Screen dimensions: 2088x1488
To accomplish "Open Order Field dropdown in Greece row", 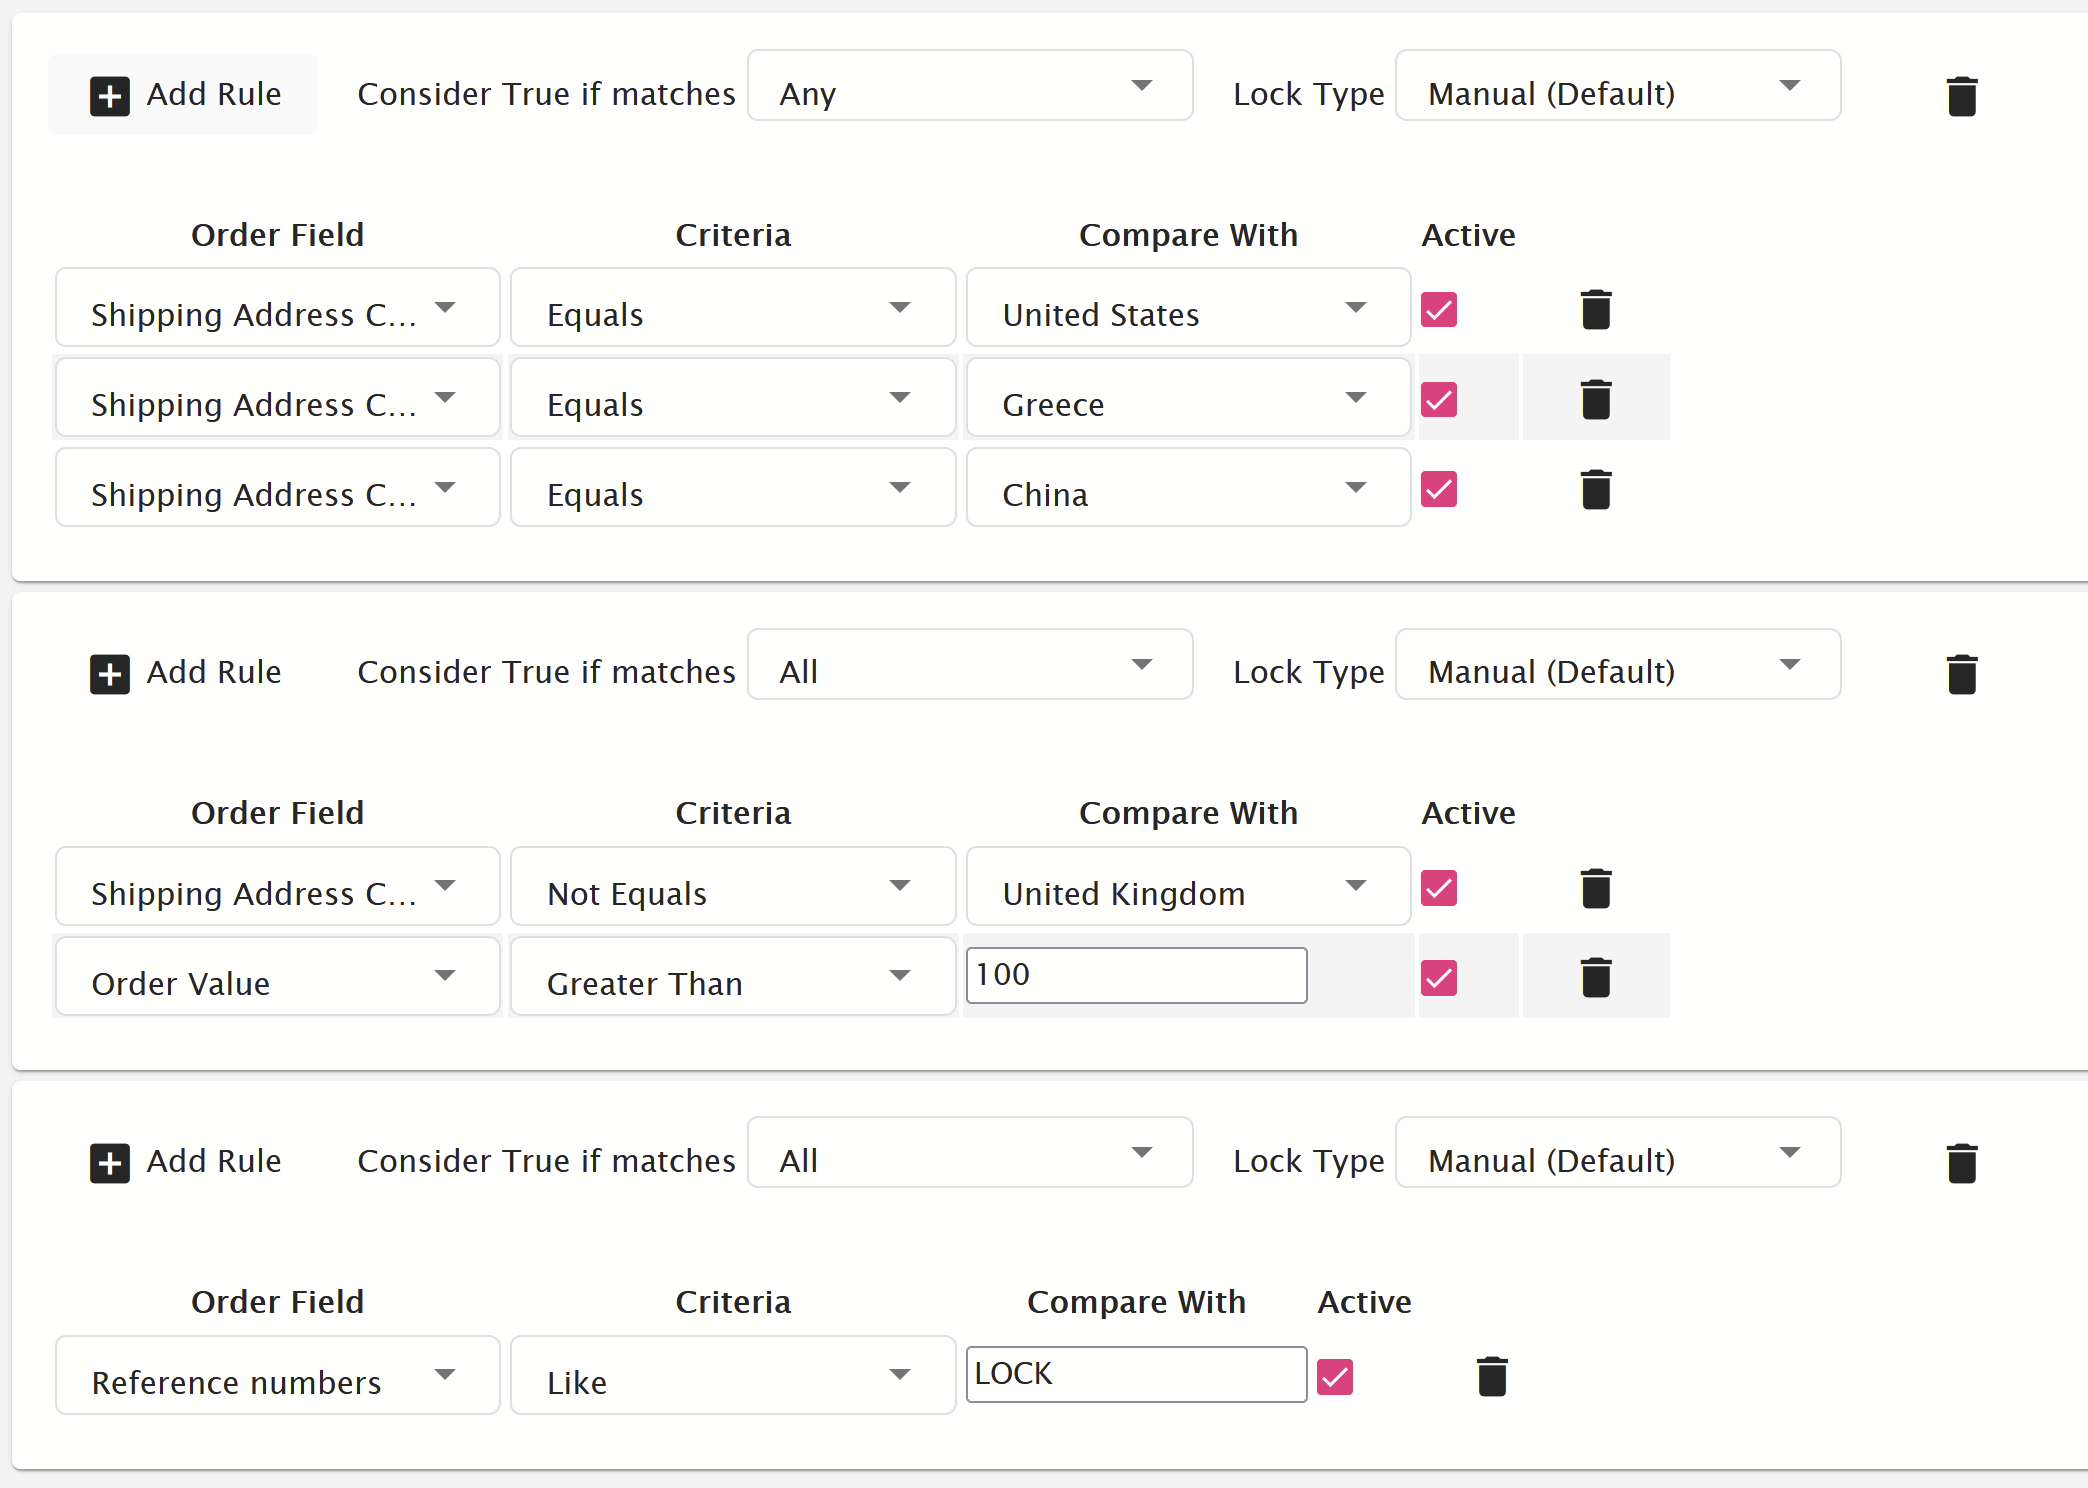I will [278, 397].
